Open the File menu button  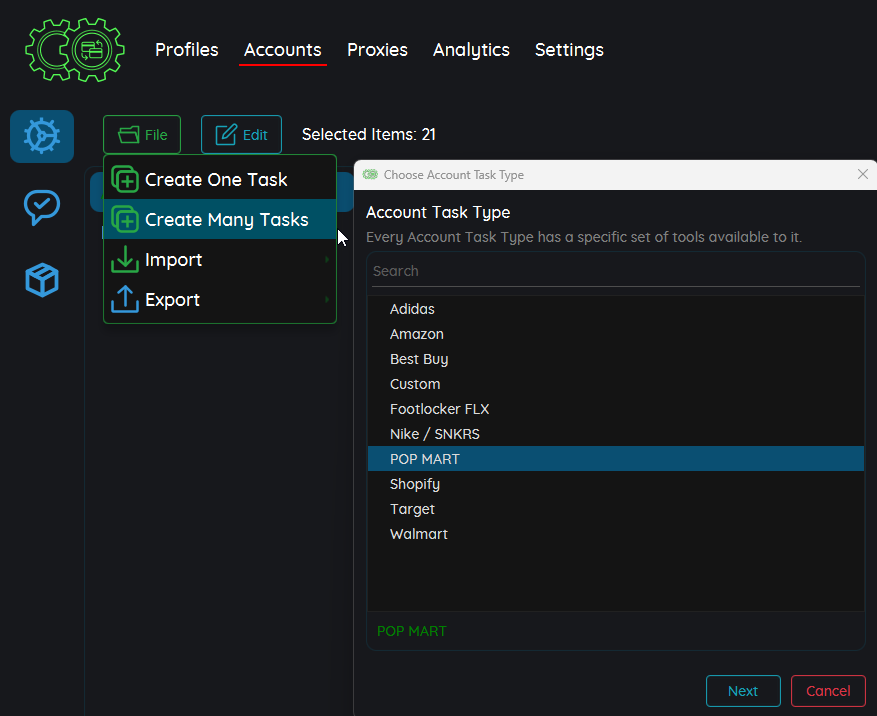(x=142, y=135)
